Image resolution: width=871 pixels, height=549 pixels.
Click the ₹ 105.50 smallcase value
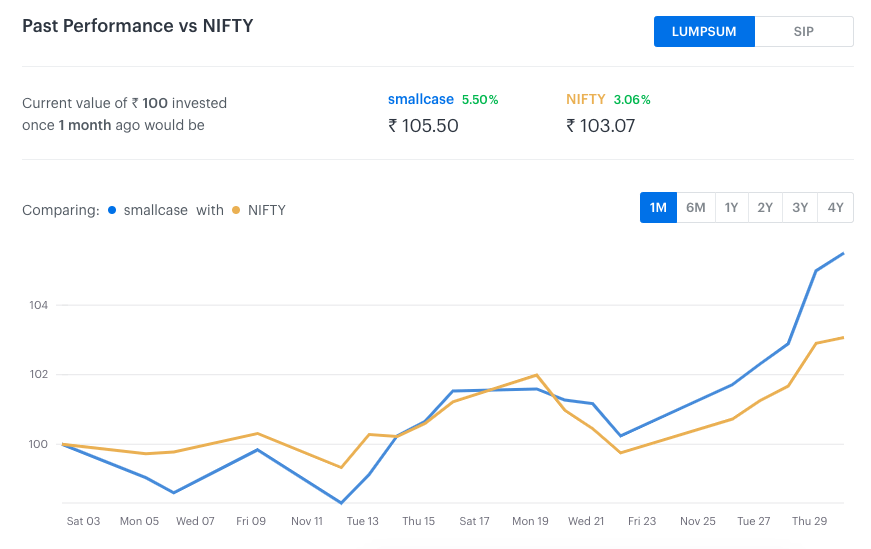click(x=423, y=126)
